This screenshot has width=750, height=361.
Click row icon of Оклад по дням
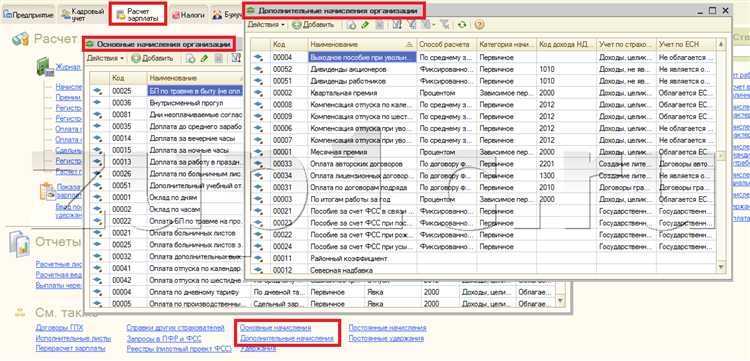point(99,197)
